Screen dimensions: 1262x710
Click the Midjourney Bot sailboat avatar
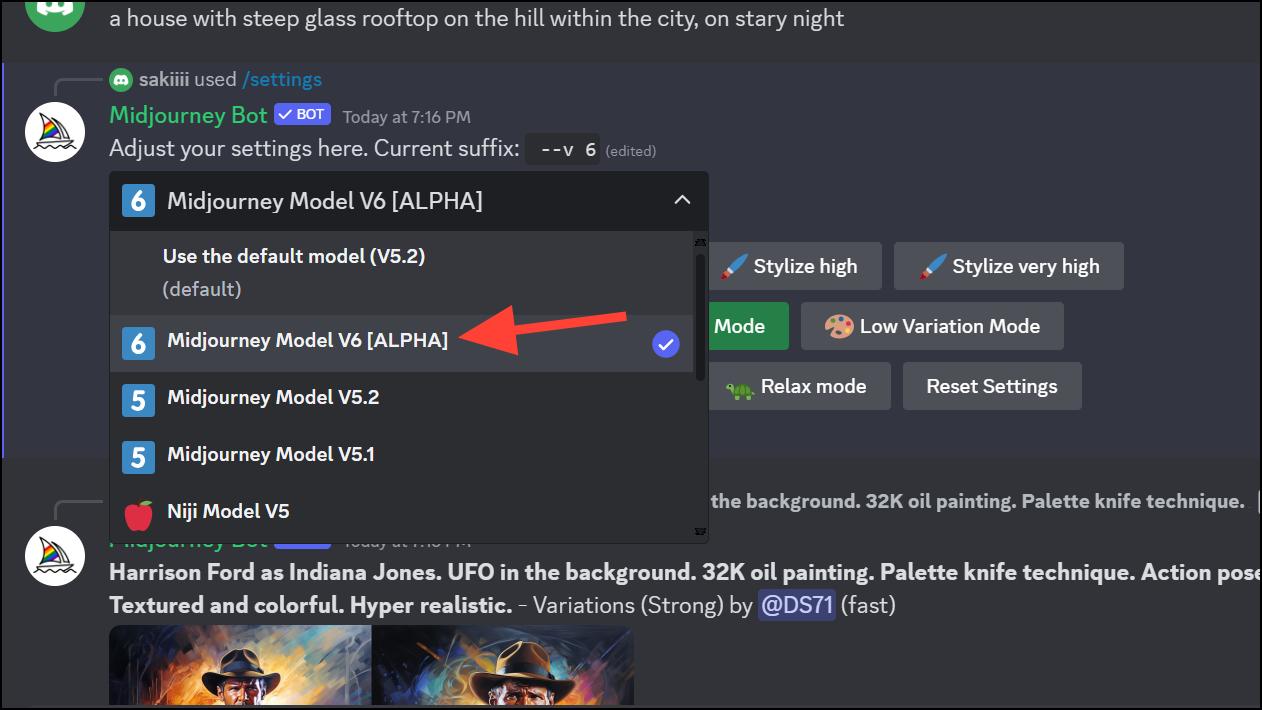pos(55,131)
